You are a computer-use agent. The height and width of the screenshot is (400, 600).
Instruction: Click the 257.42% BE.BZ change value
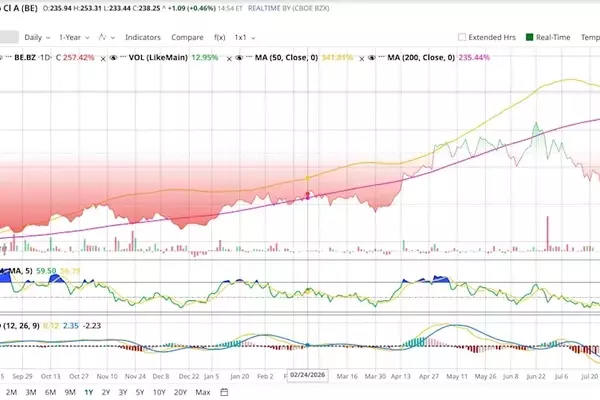[78, 58]
